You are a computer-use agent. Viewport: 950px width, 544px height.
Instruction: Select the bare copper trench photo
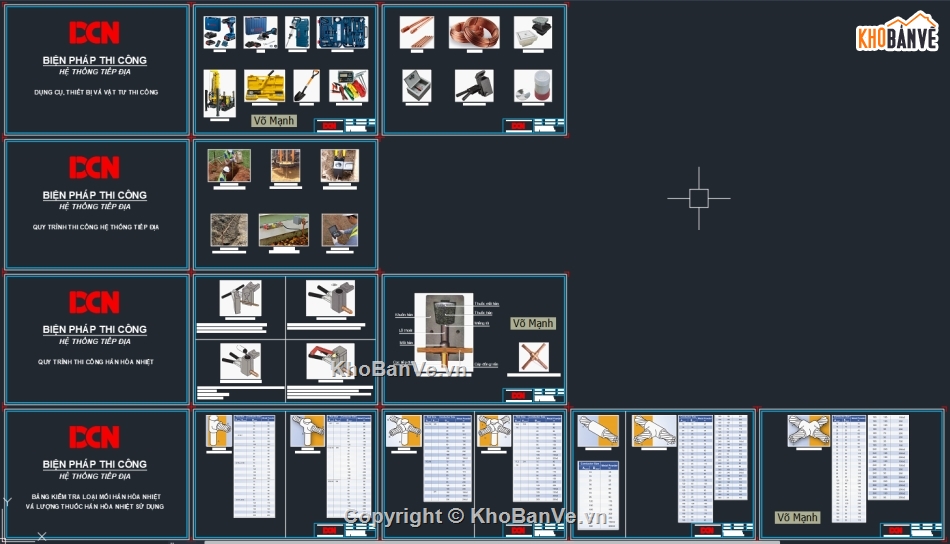click(x=229, y=230)
